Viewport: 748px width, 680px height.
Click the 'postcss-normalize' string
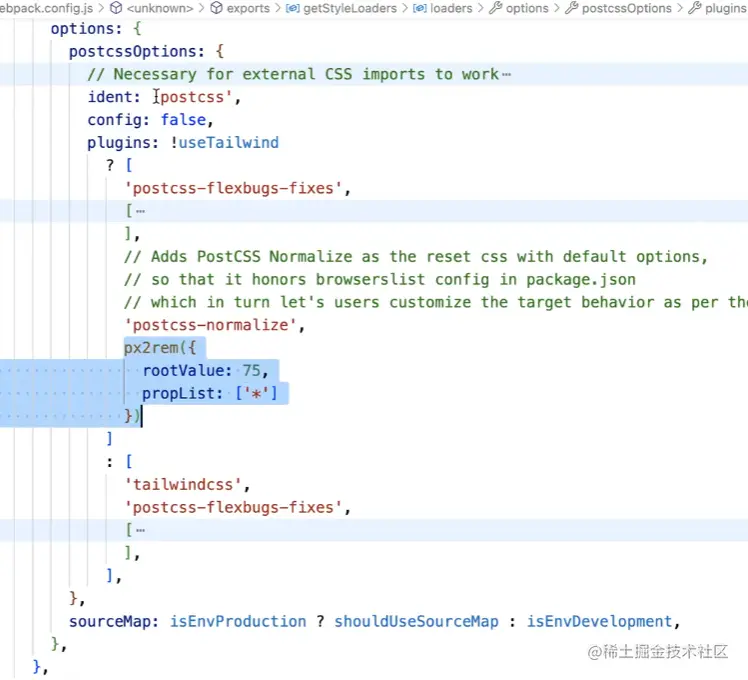click(x=210, y=325)
